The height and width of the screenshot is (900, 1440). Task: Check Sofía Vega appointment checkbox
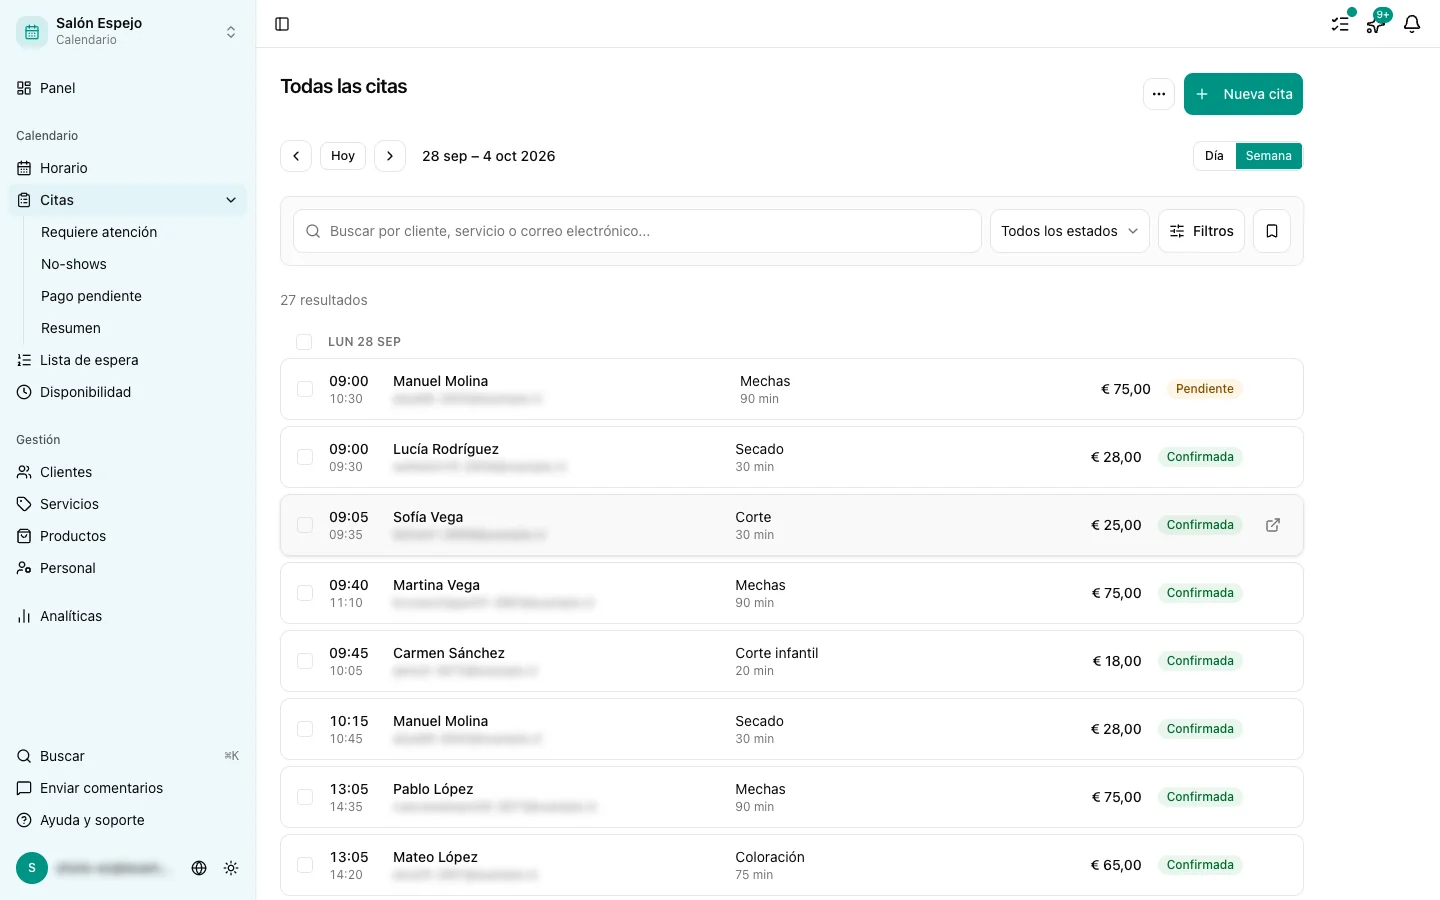click(x=305, y=525)
